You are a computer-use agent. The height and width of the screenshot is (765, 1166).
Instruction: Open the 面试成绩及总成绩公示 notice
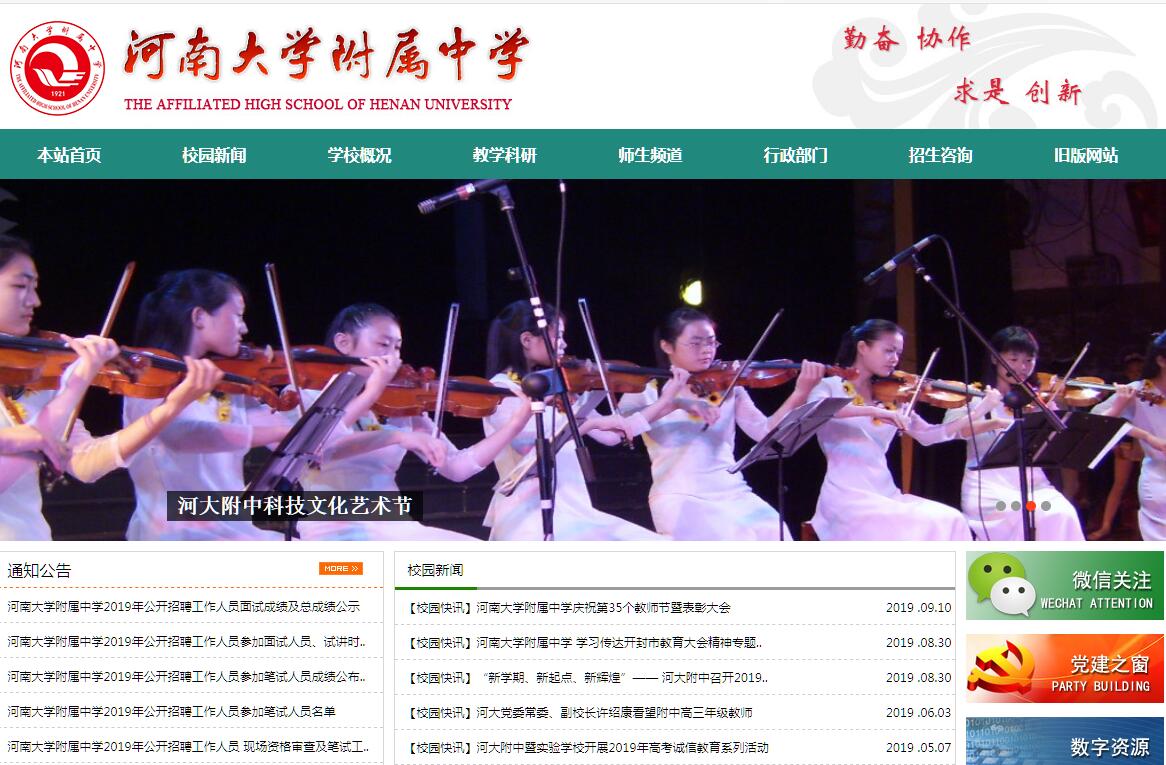[183, 607]
